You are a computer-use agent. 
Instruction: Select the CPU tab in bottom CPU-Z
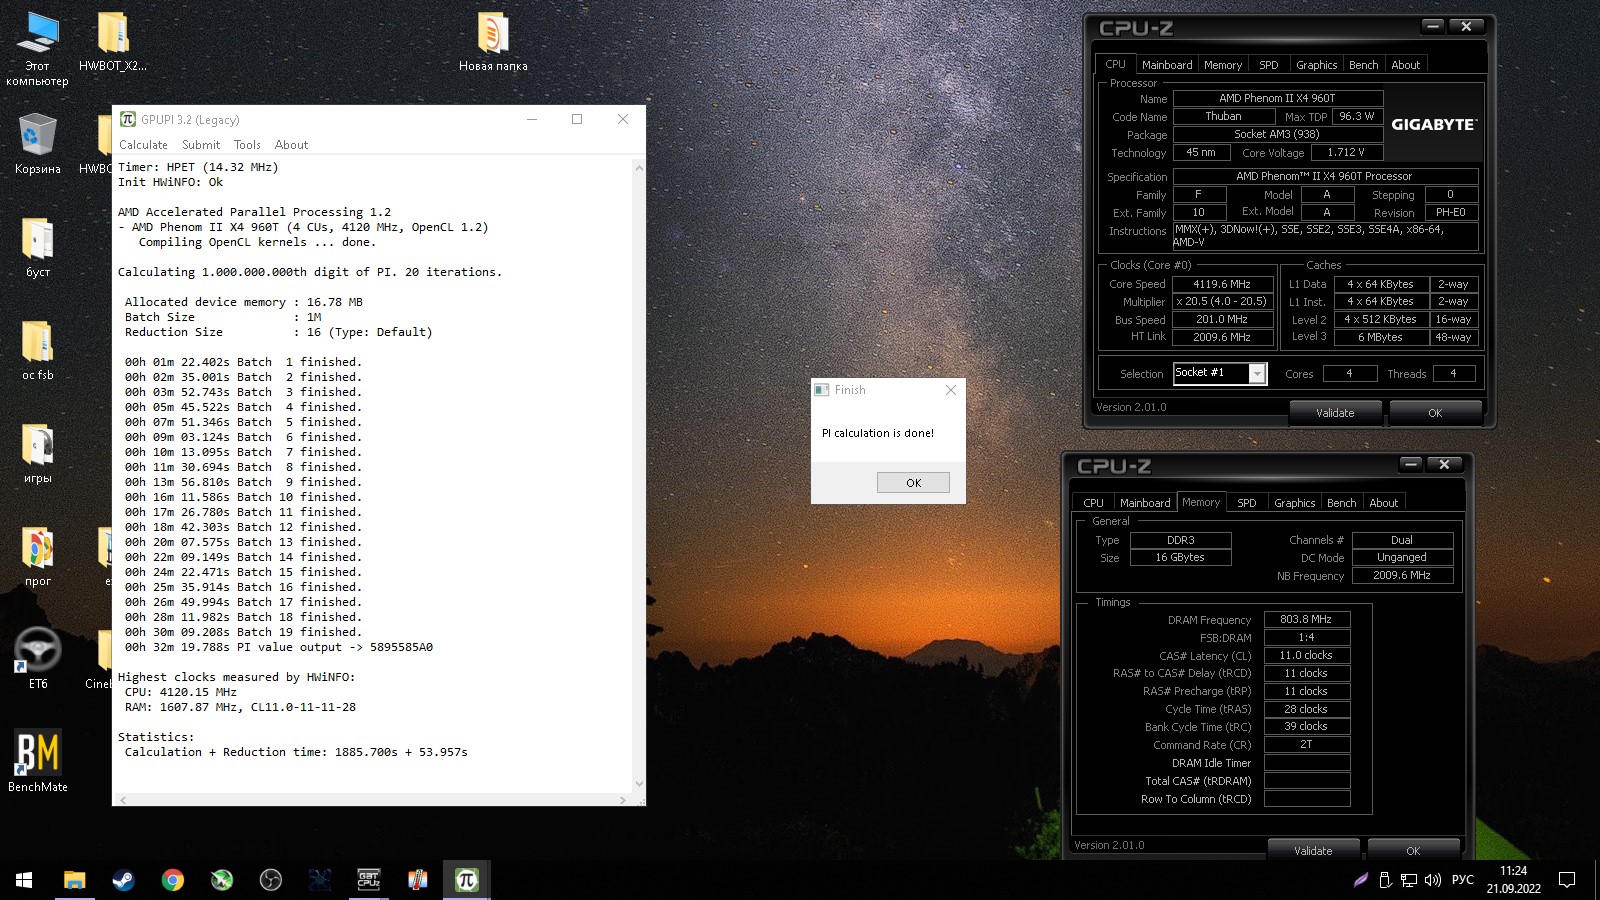pos(1094,503)
